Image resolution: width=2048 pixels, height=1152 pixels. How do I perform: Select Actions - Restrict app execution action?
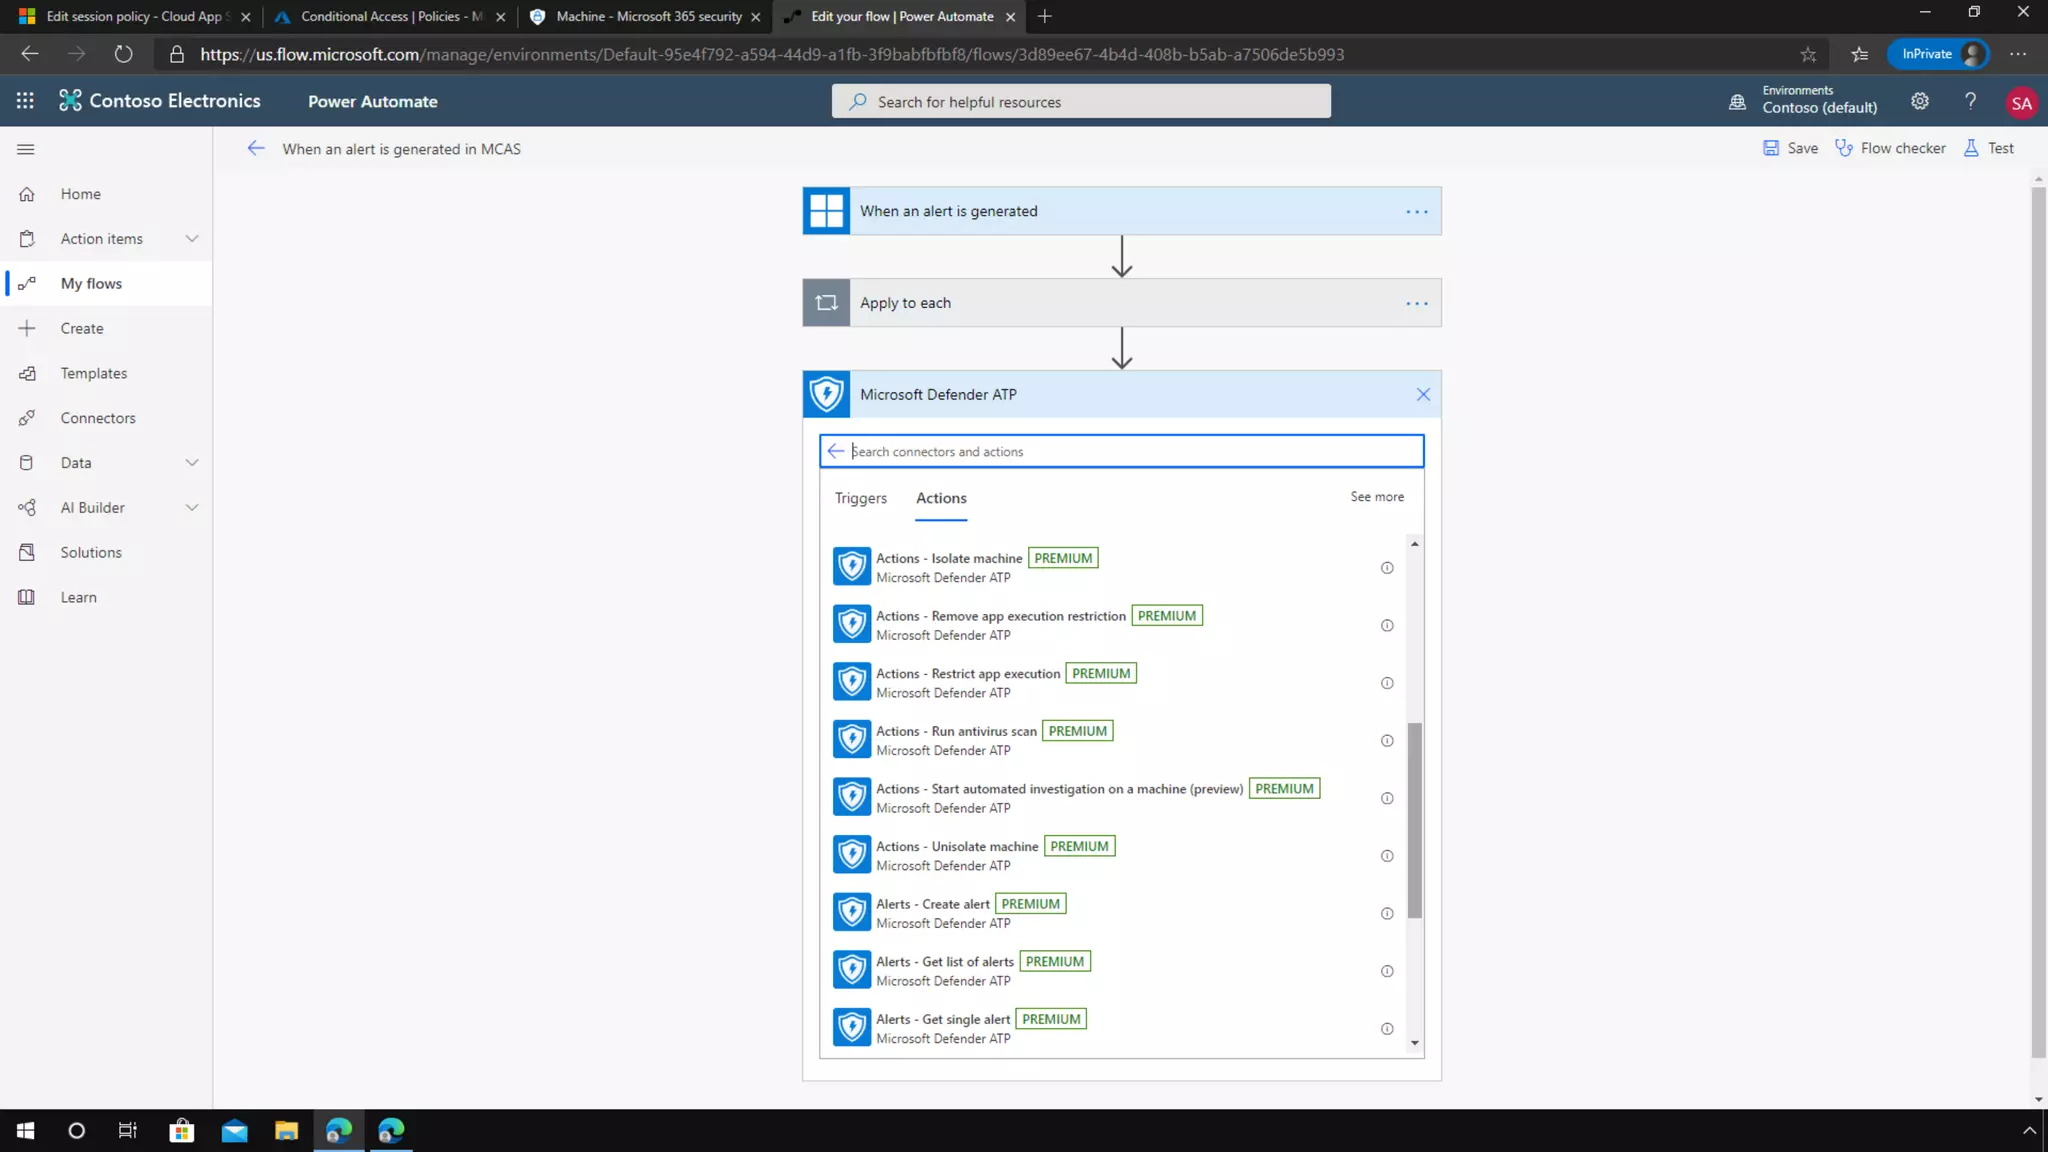coord(1115,682)
